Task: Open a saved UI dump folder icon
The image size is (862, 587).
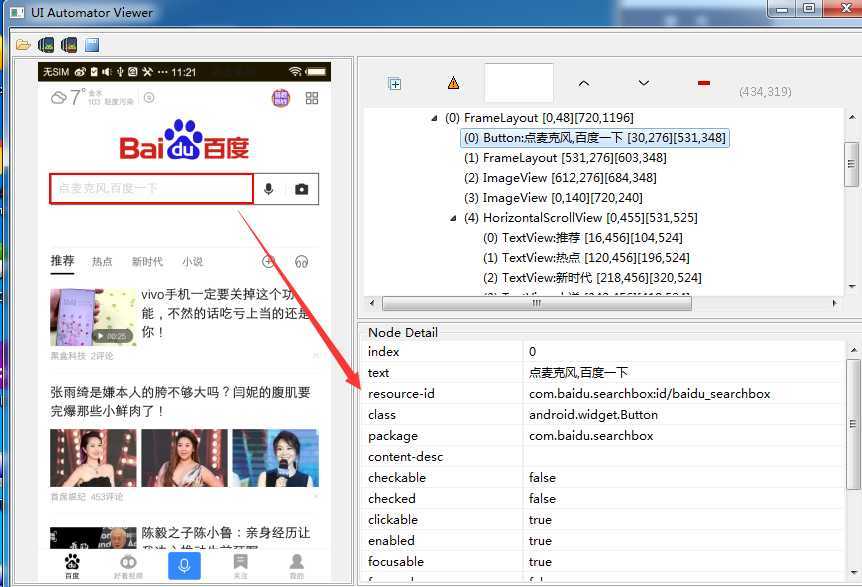Action: click(23, 45)
